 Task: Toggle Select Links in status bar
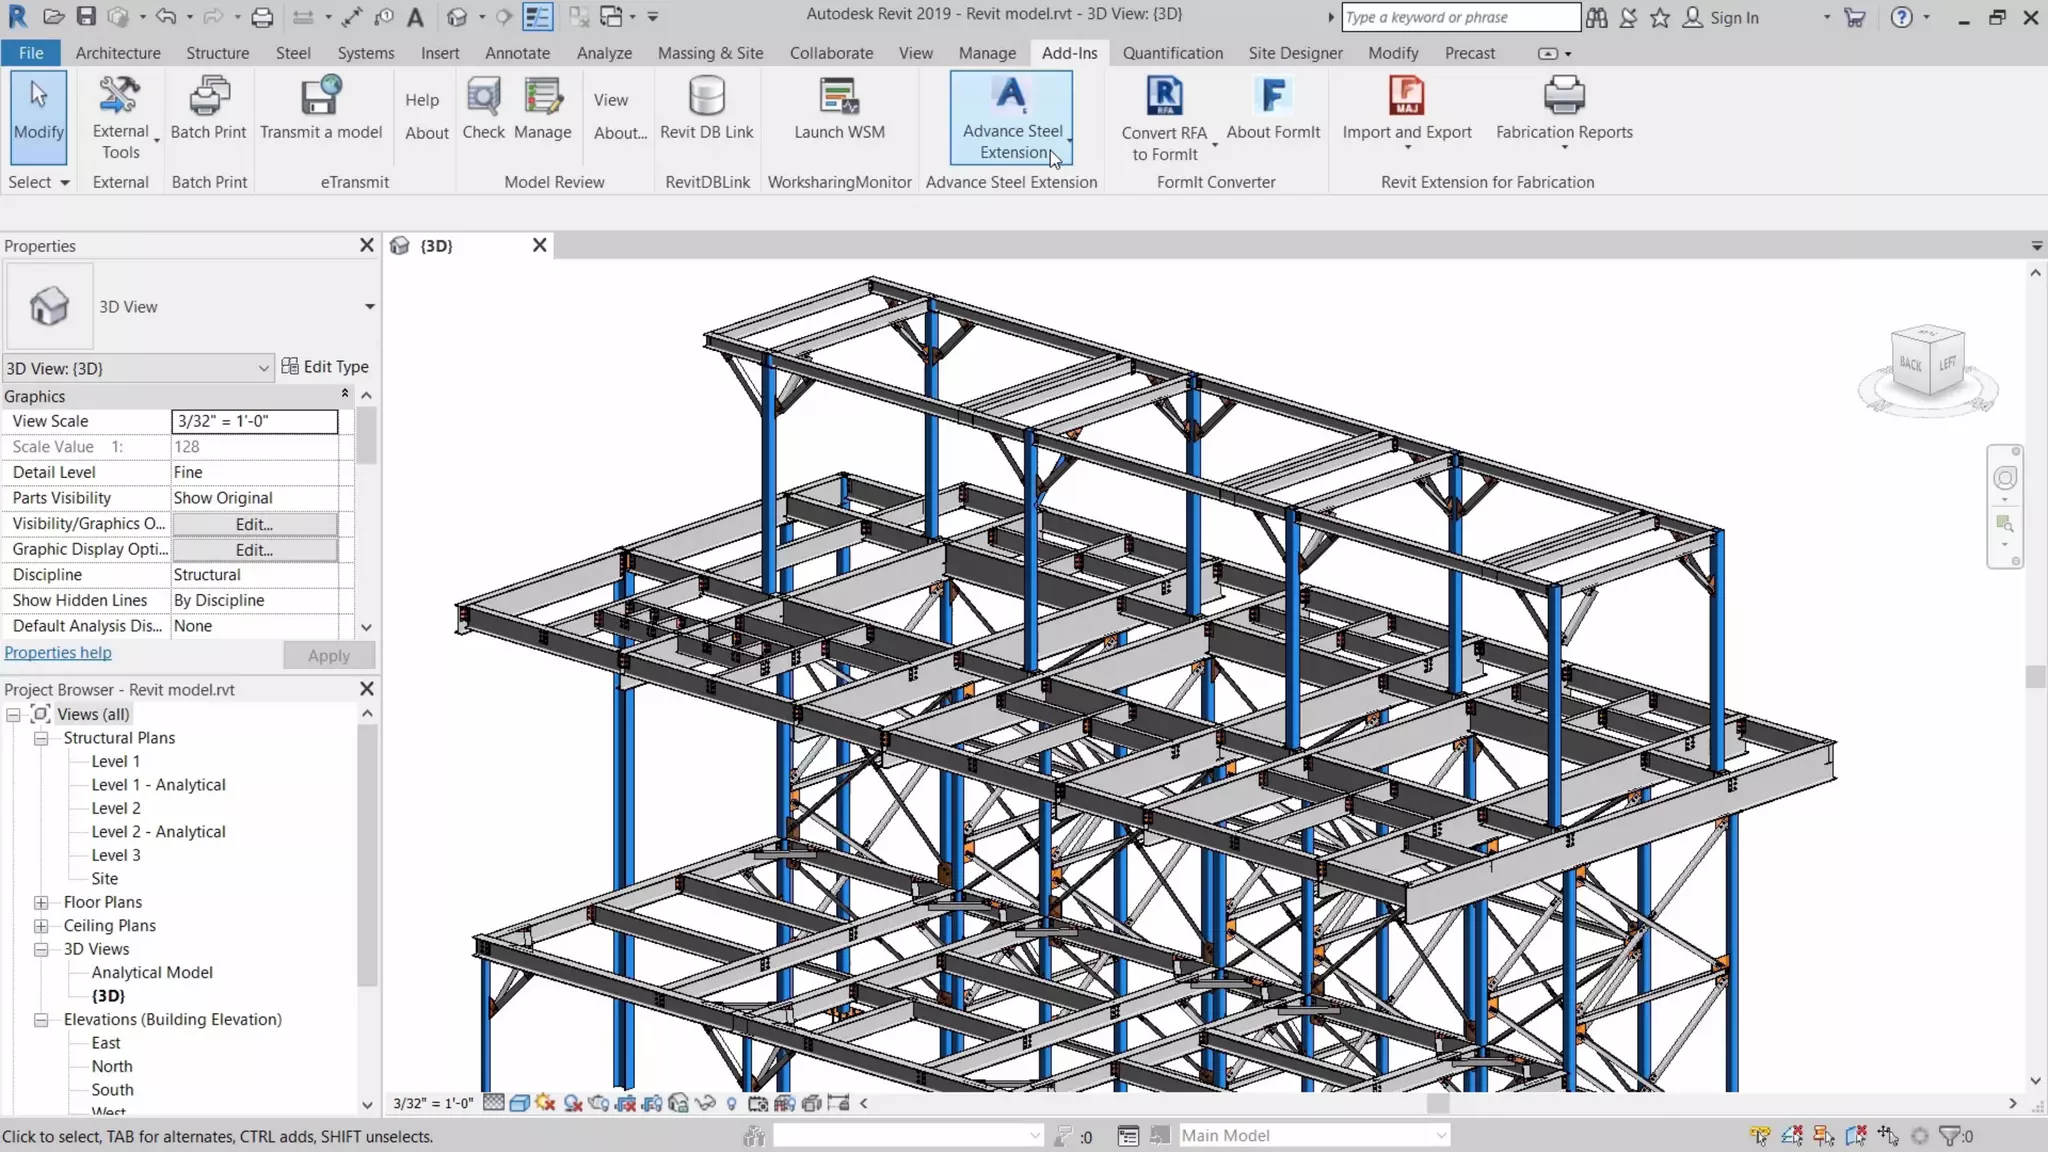pyautogui.click(x=1760, y=1135)
